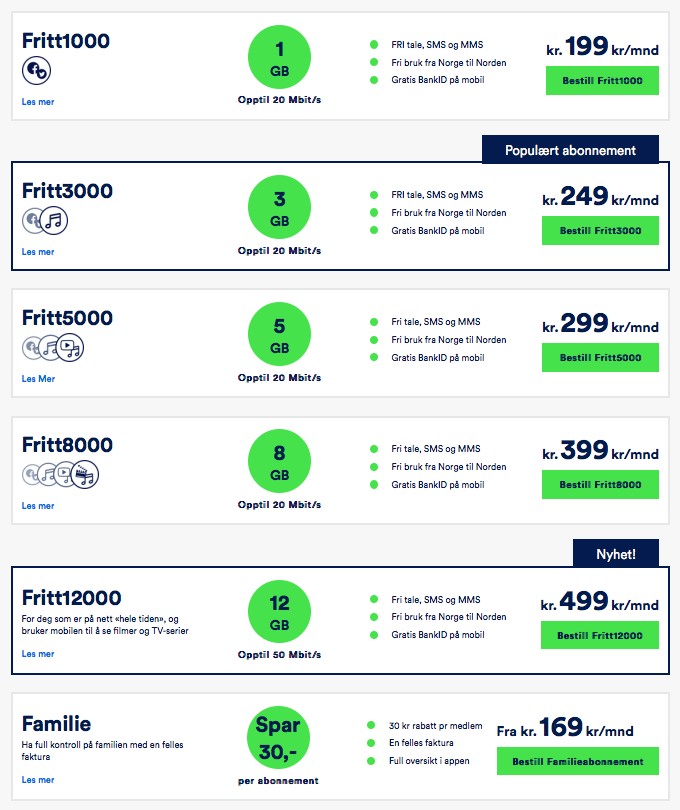Click the social media icon under Fritt1000

tap(36, 70)
